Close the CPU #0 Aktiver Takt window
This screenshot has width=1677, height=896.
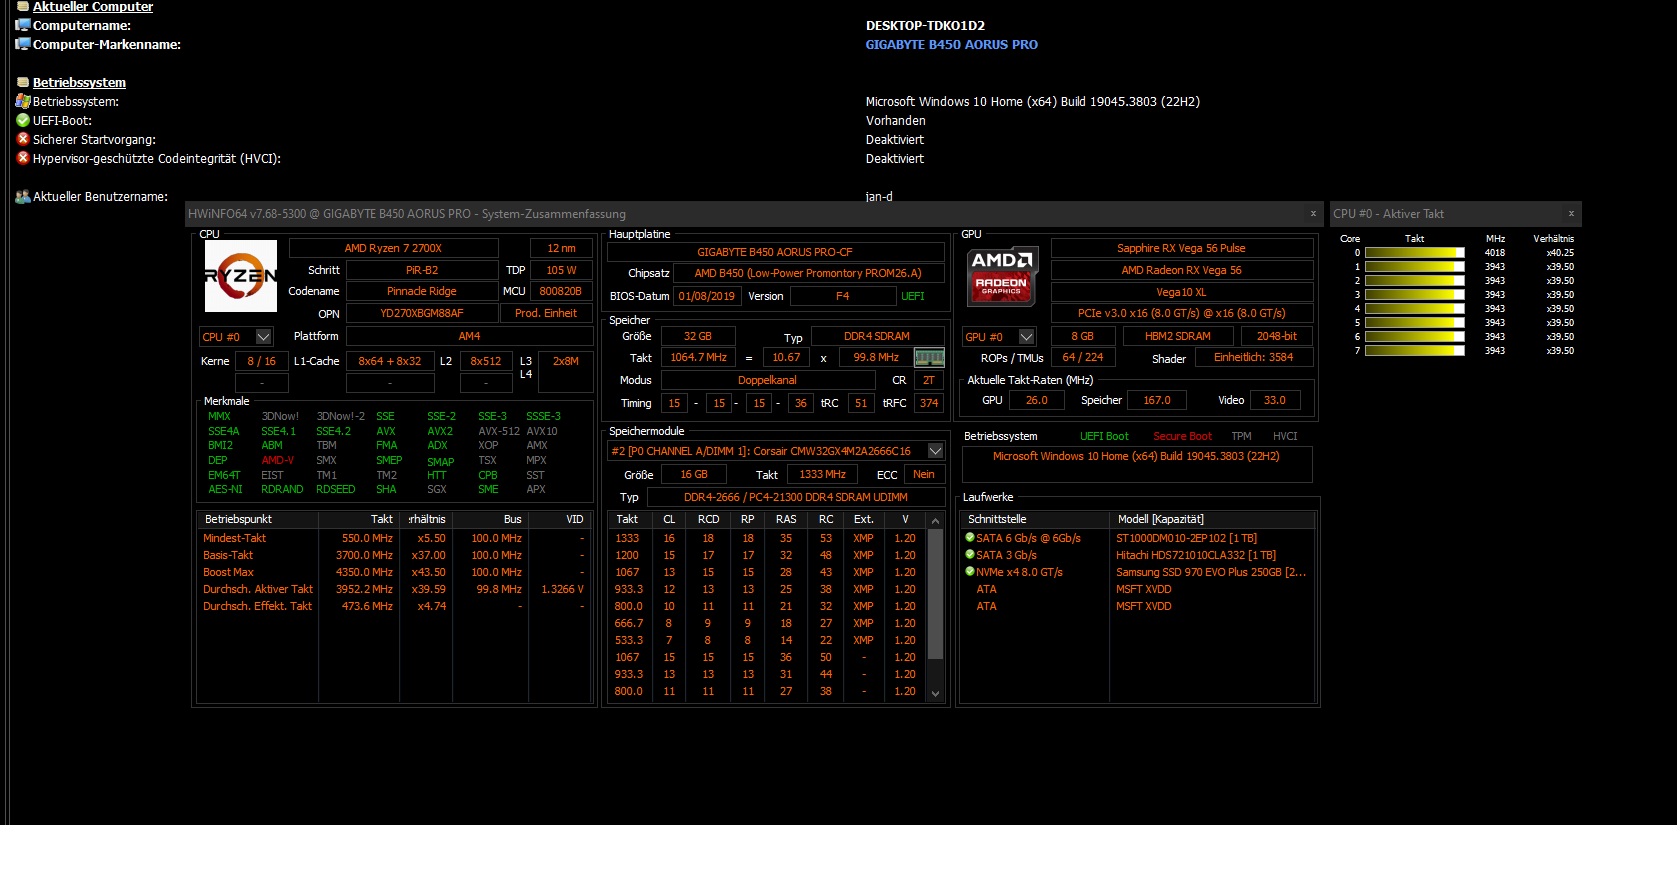point(1571,213)
